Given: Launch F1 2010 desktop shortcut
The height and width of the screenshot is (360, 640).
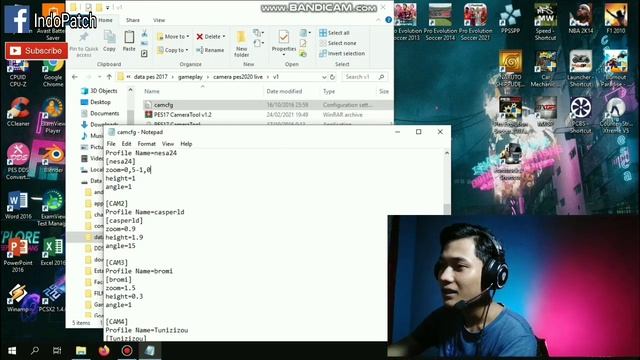Looking at the screenshot, I should [x=616, y=19].
